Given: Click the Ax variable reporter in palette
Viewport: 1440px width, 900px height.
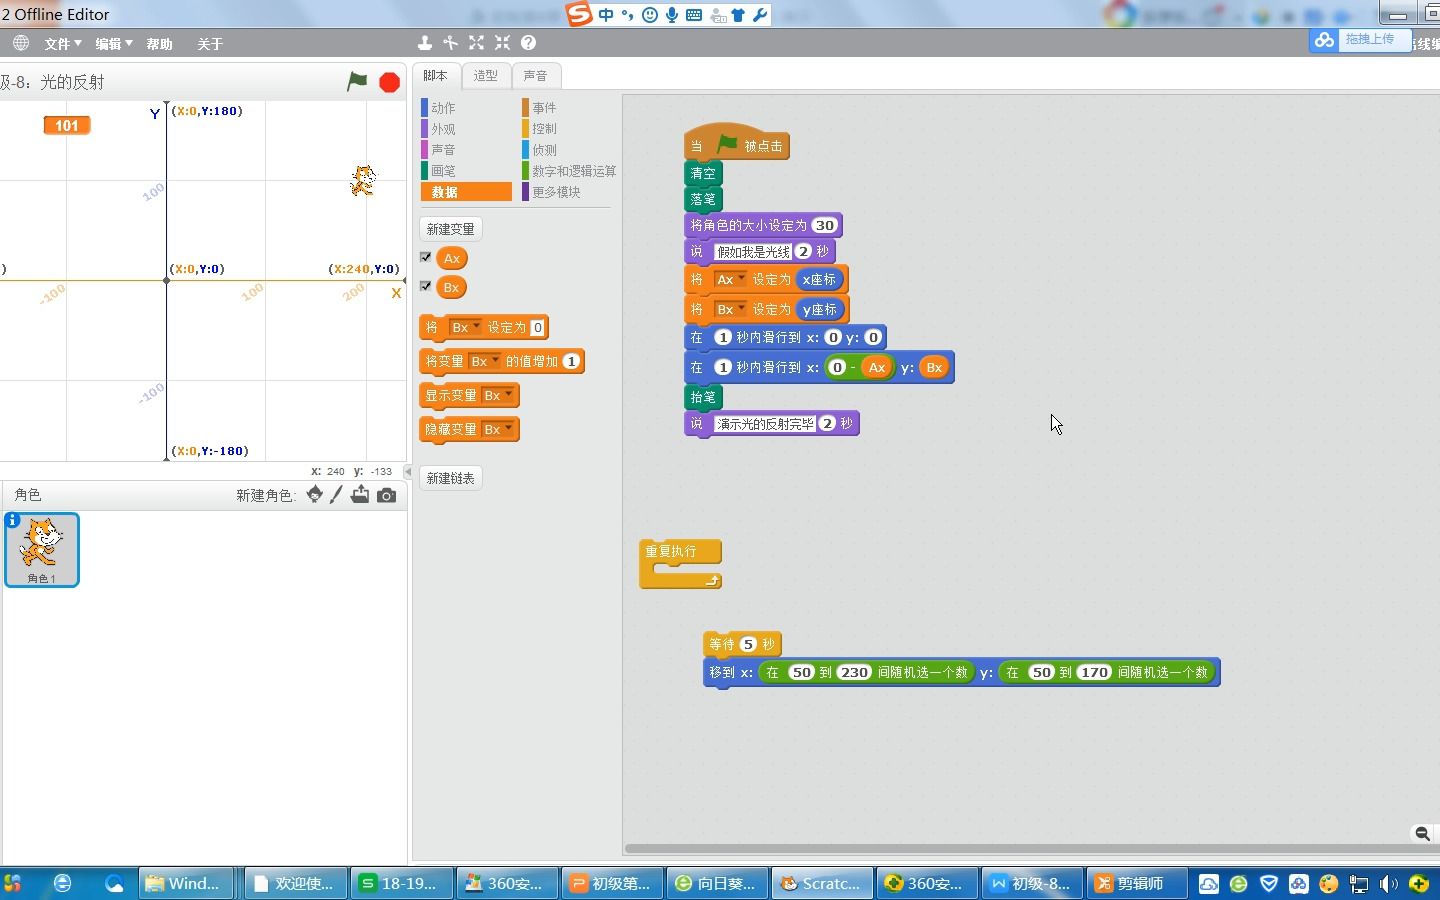Looking at the screenshot, I should [x=452, y=258].
